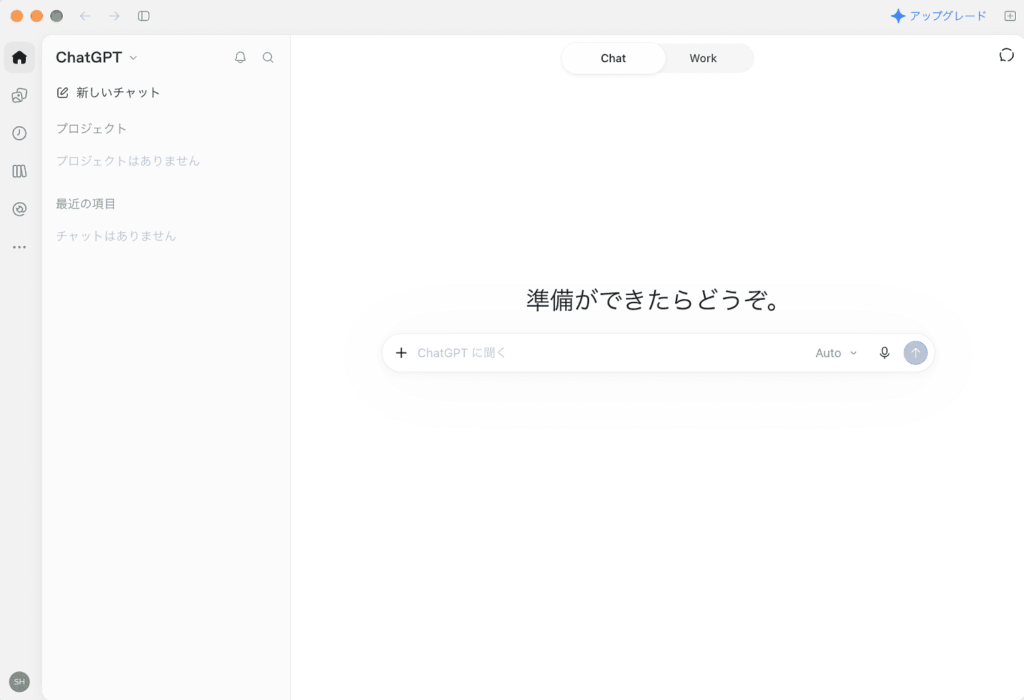Expand the ChatGPT model dropdown
The image size is (1024, 700).
pyautogui.click(x=97, y=57)
